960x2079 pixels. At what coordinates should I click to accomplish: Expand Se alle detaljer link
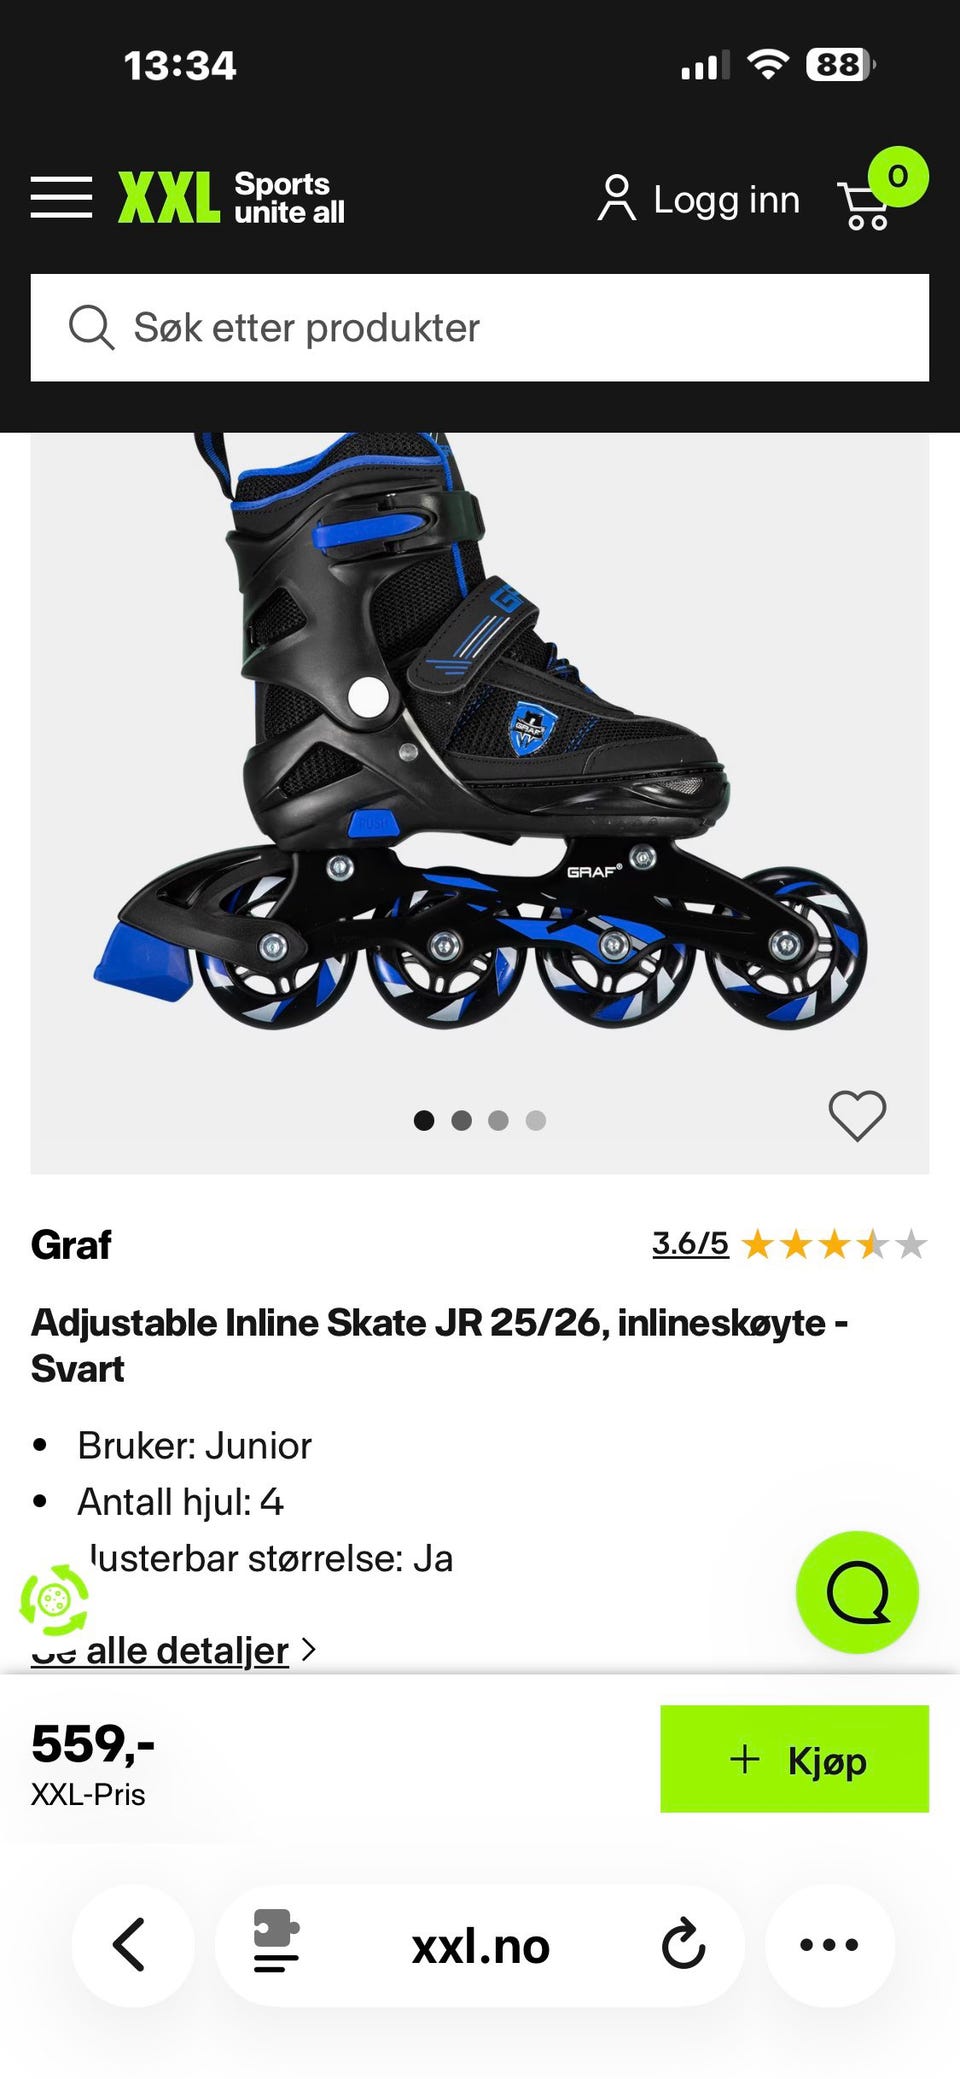(x=174, y=1650)
